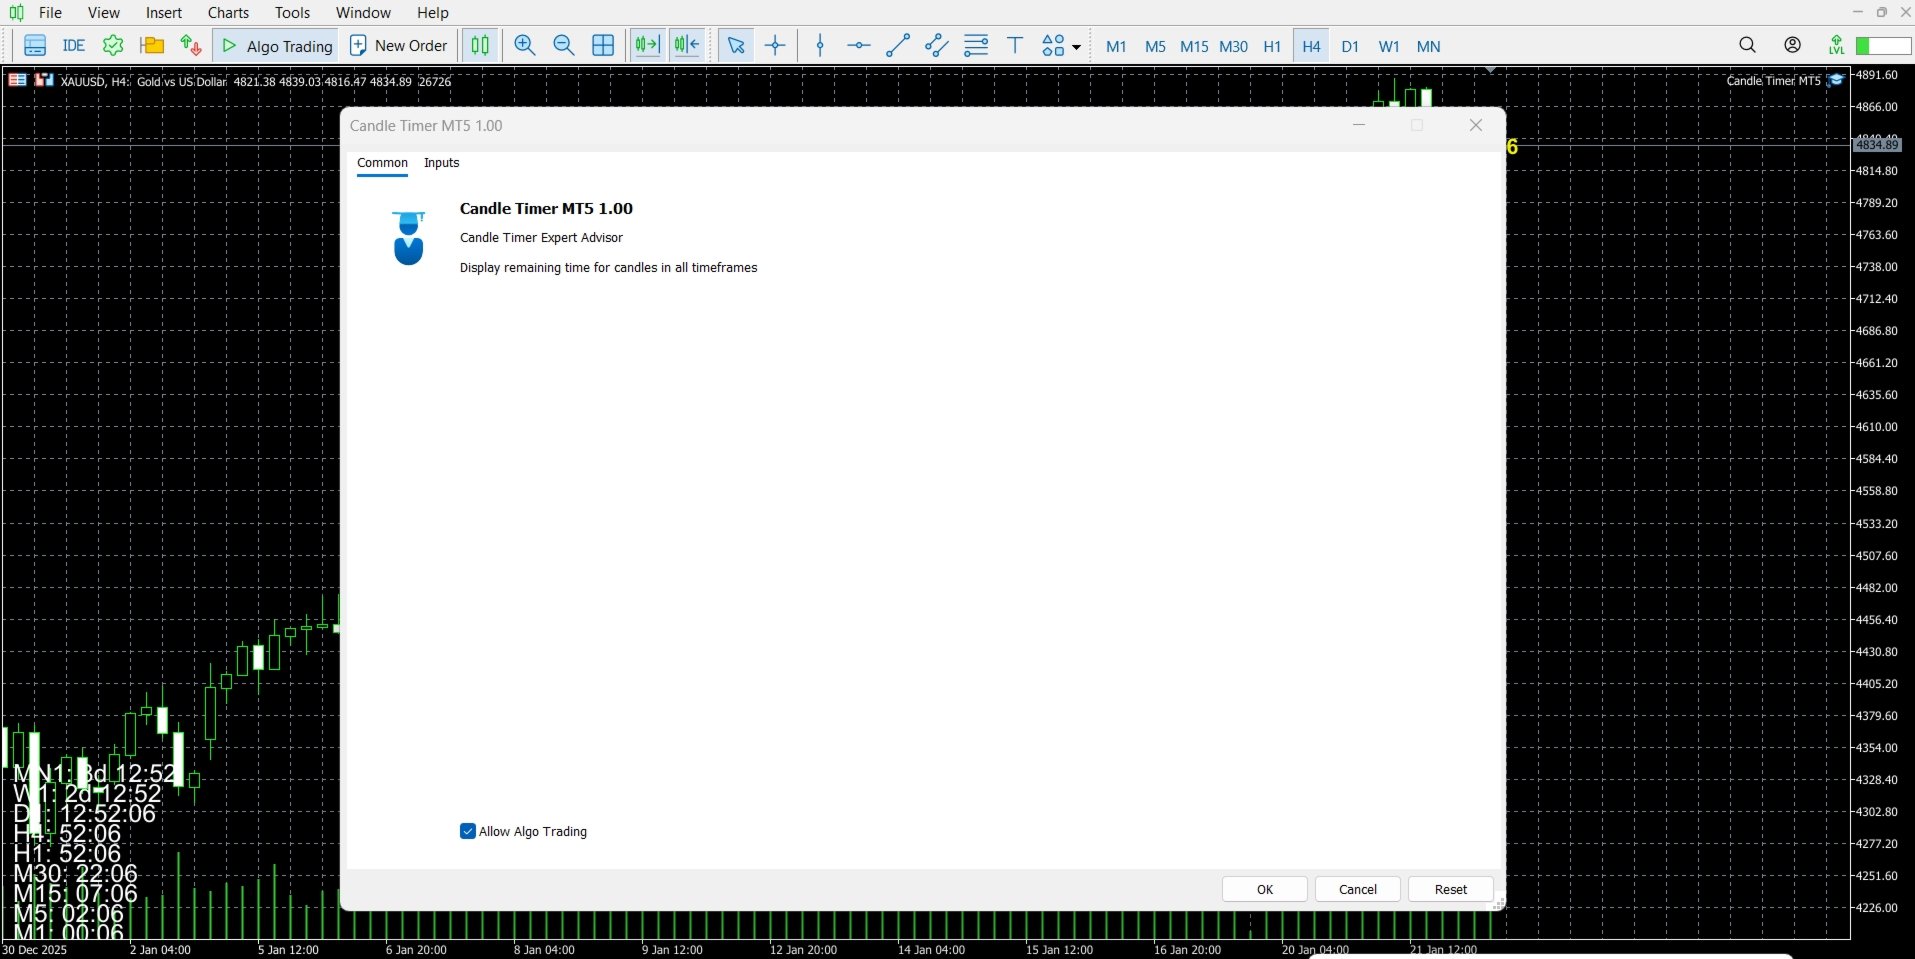Toggle chart shift from right edge

point(687,46)
